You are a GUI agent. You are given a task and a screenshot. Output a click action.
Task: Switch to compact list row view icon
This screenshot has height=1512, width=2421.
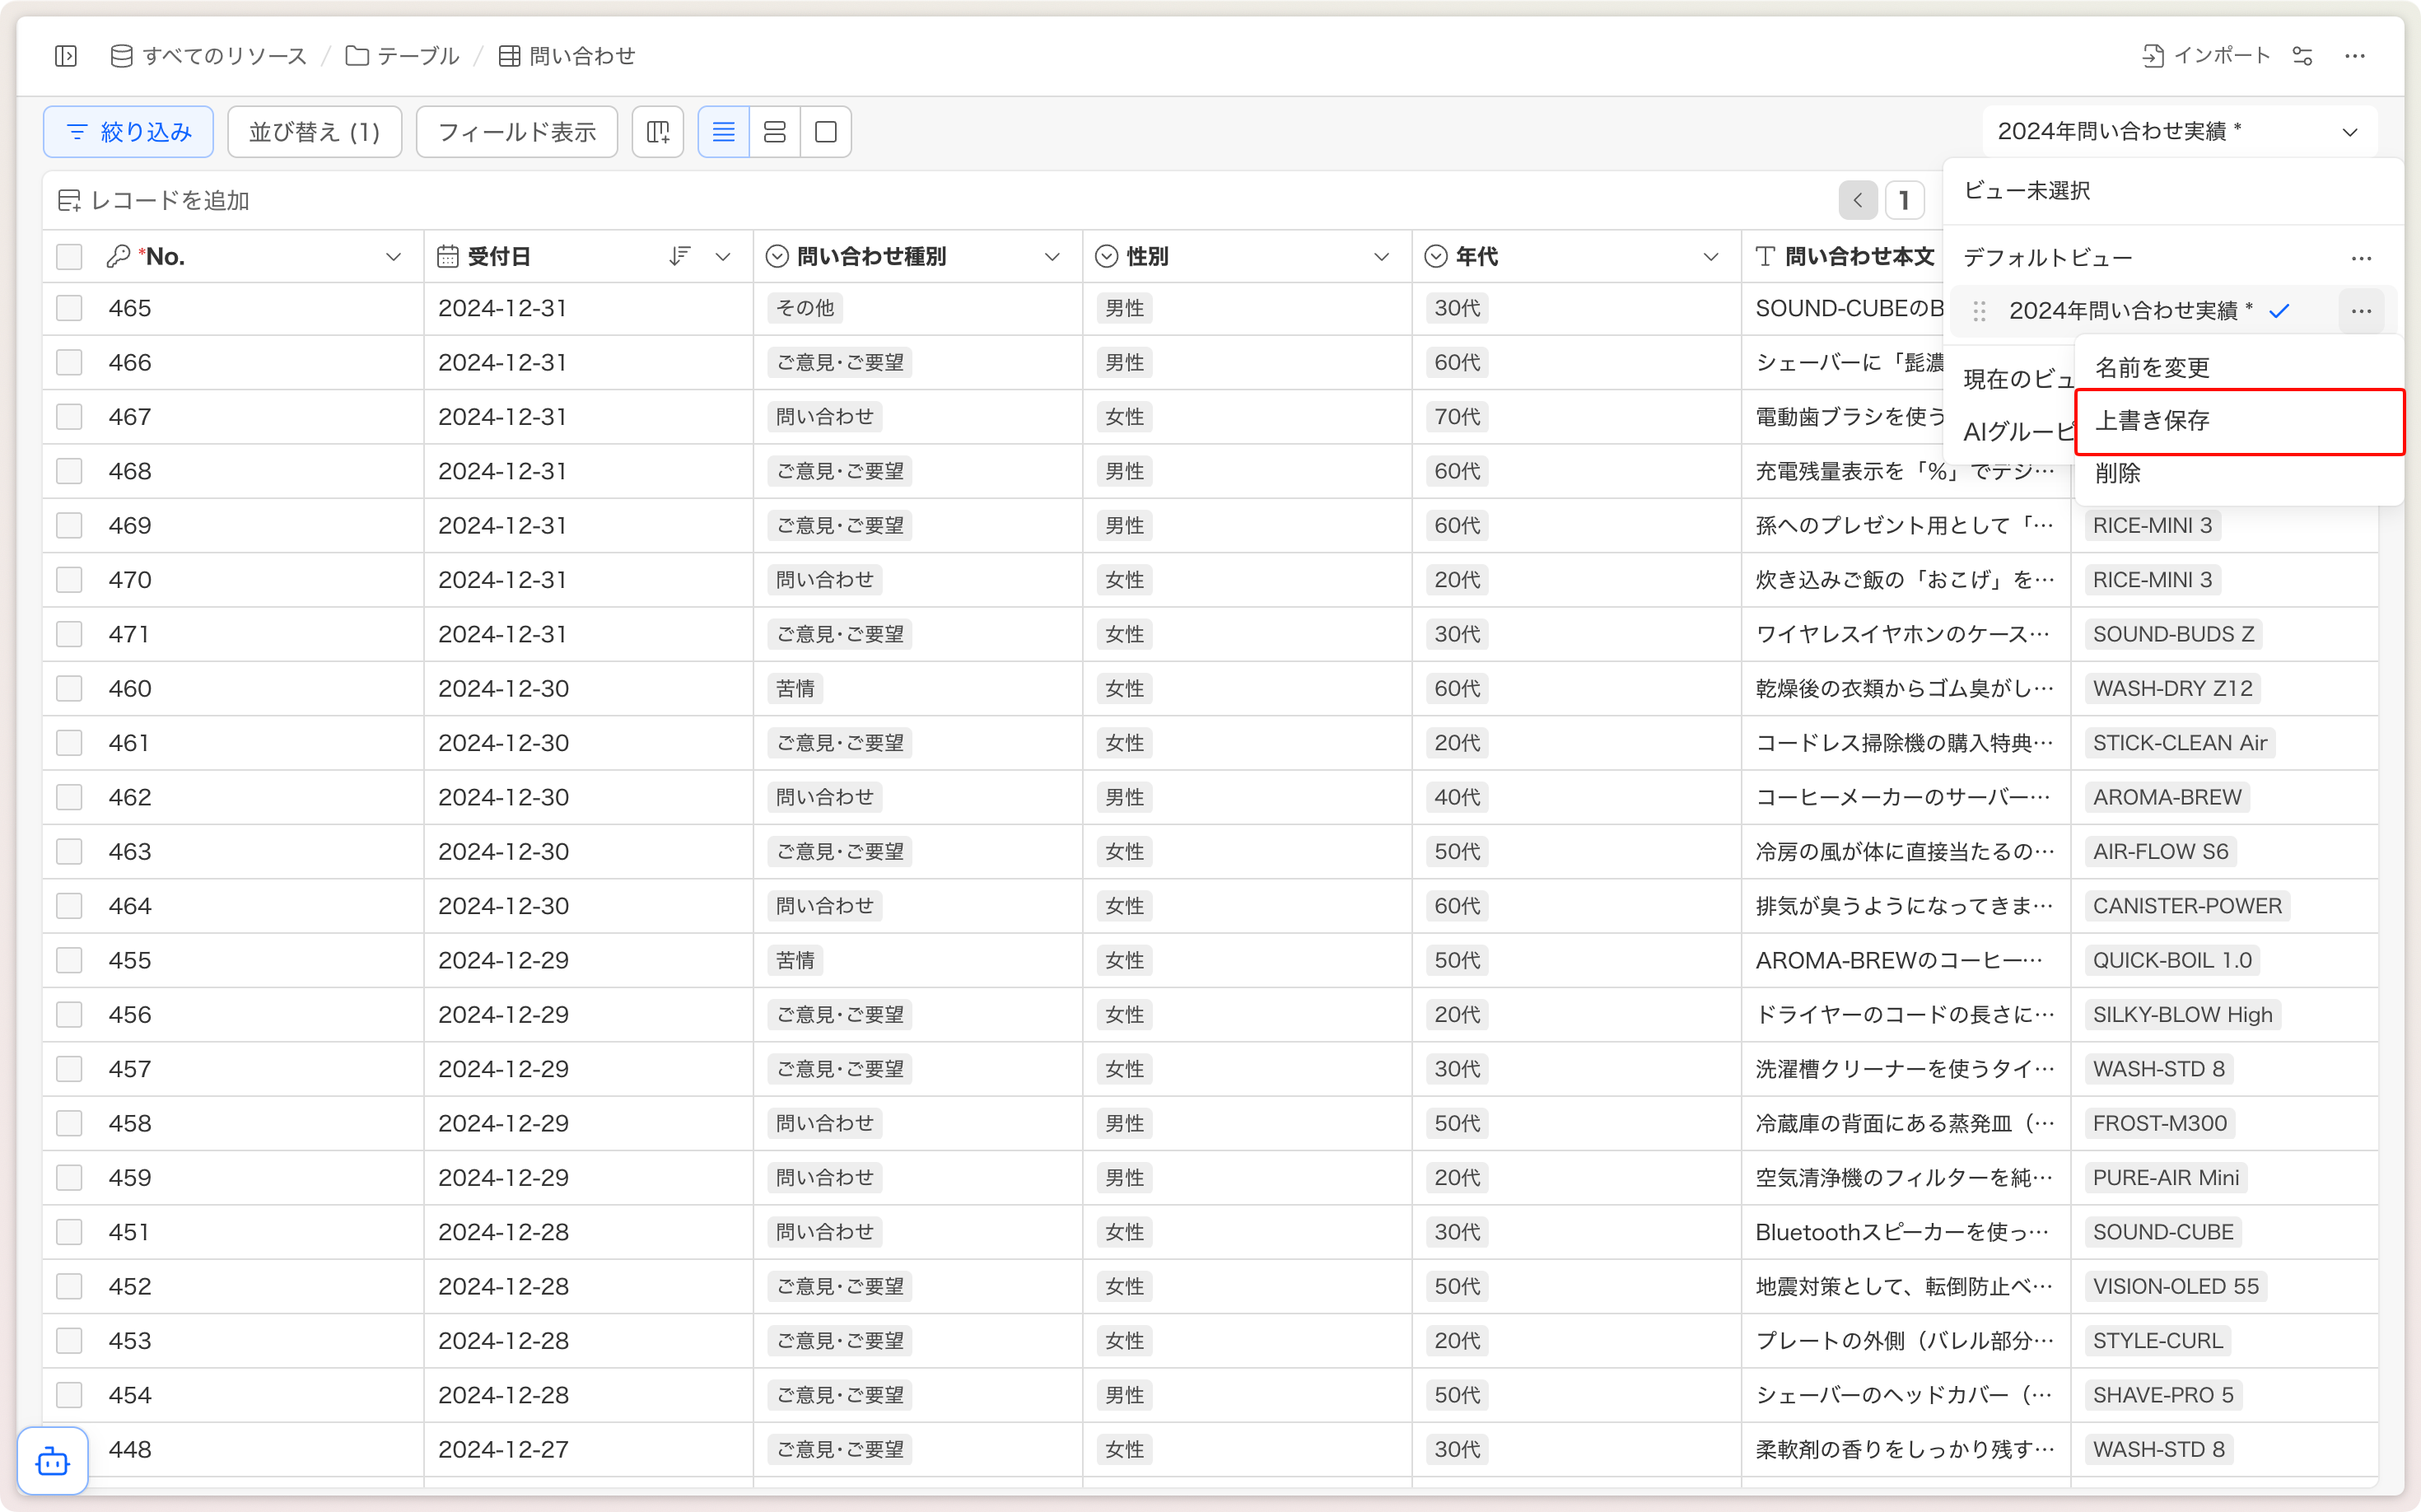(x=723, y=132)
